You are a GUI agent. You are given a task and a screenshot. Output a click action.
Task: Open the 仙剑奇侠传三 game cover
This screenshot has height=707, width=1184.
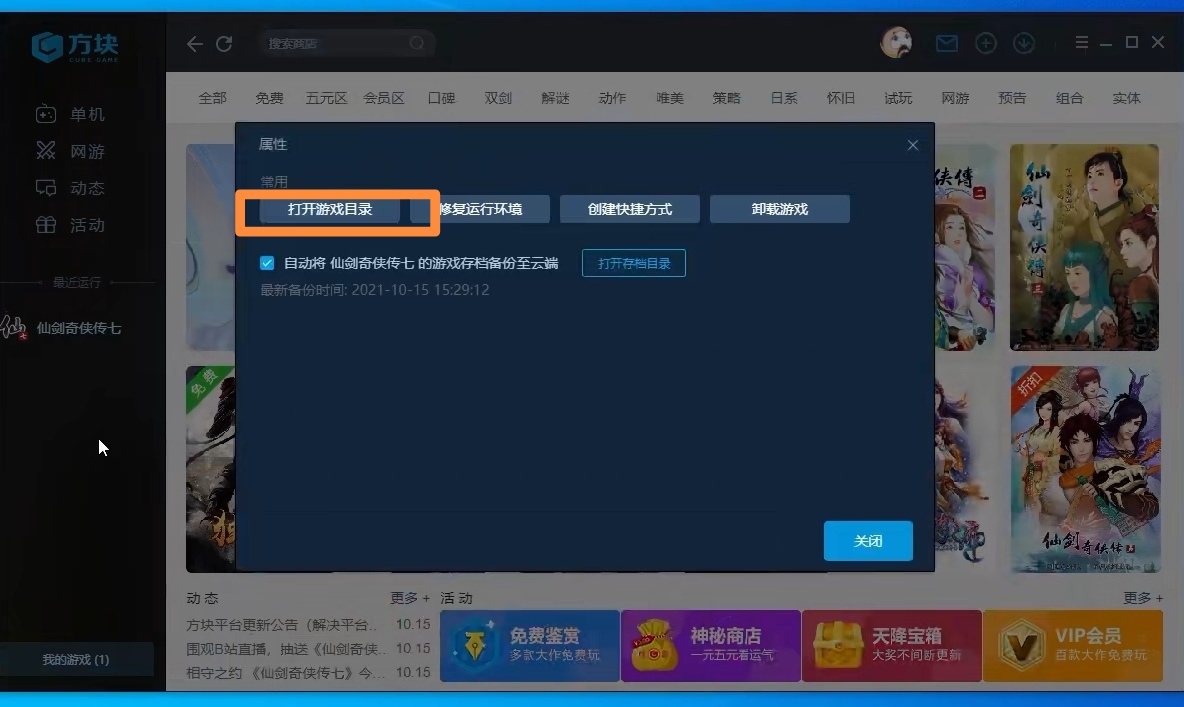coord(1084,248)
